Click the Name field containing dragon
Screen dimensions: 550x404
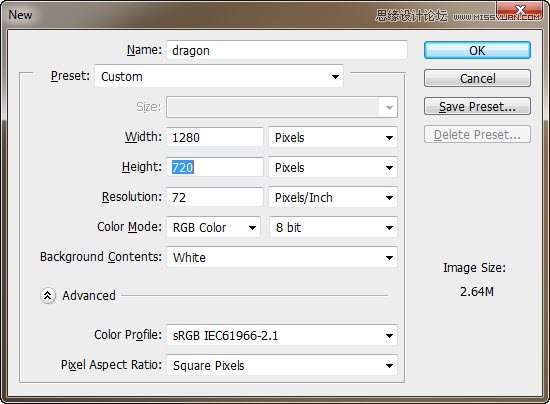[x=287, y=50]
